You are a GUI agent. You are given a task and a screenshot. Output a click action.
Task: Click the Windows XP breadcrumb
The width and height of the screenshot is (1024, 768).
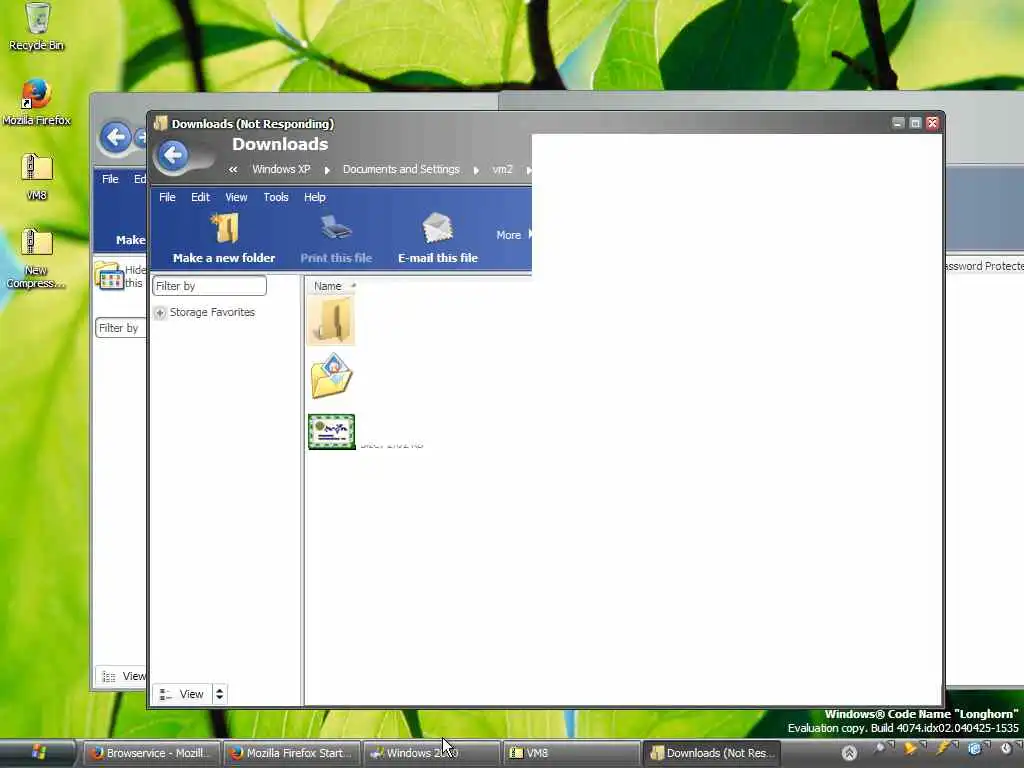tap(281, 169)
